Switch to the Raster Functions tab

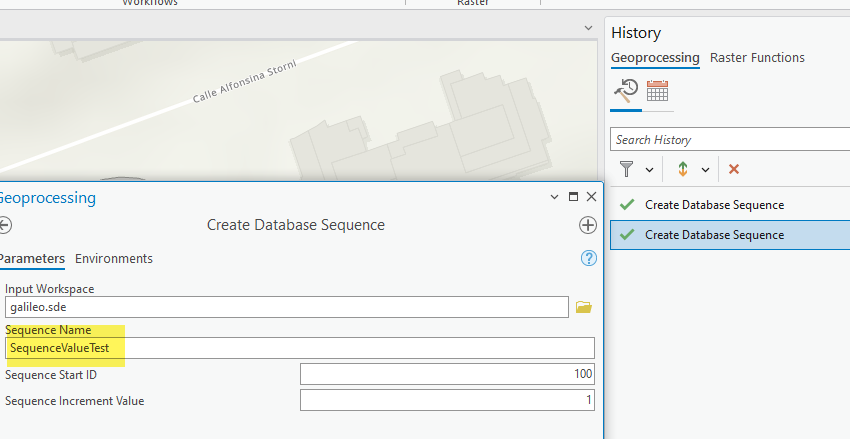(x=757, y=58)
